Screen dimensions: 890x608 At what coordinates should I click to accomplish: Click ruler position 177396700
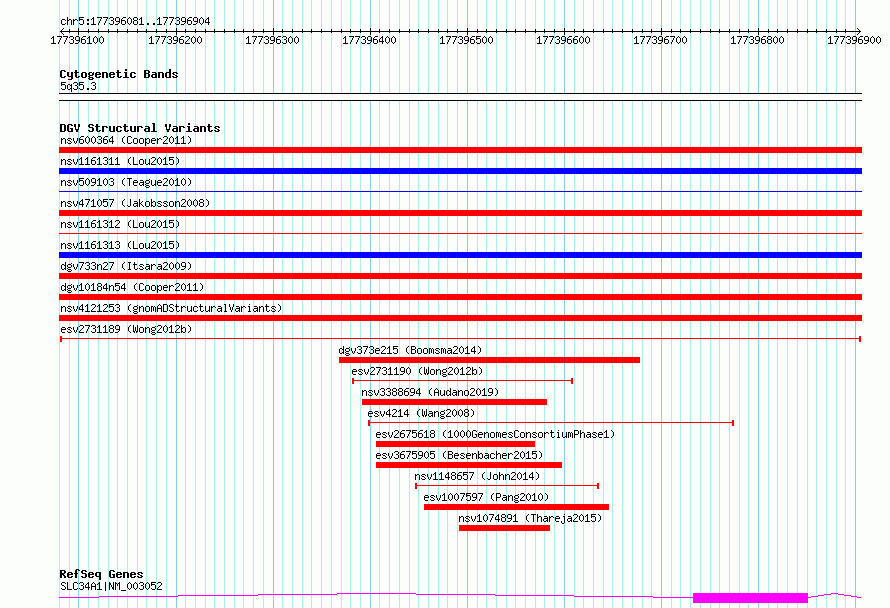661,40
